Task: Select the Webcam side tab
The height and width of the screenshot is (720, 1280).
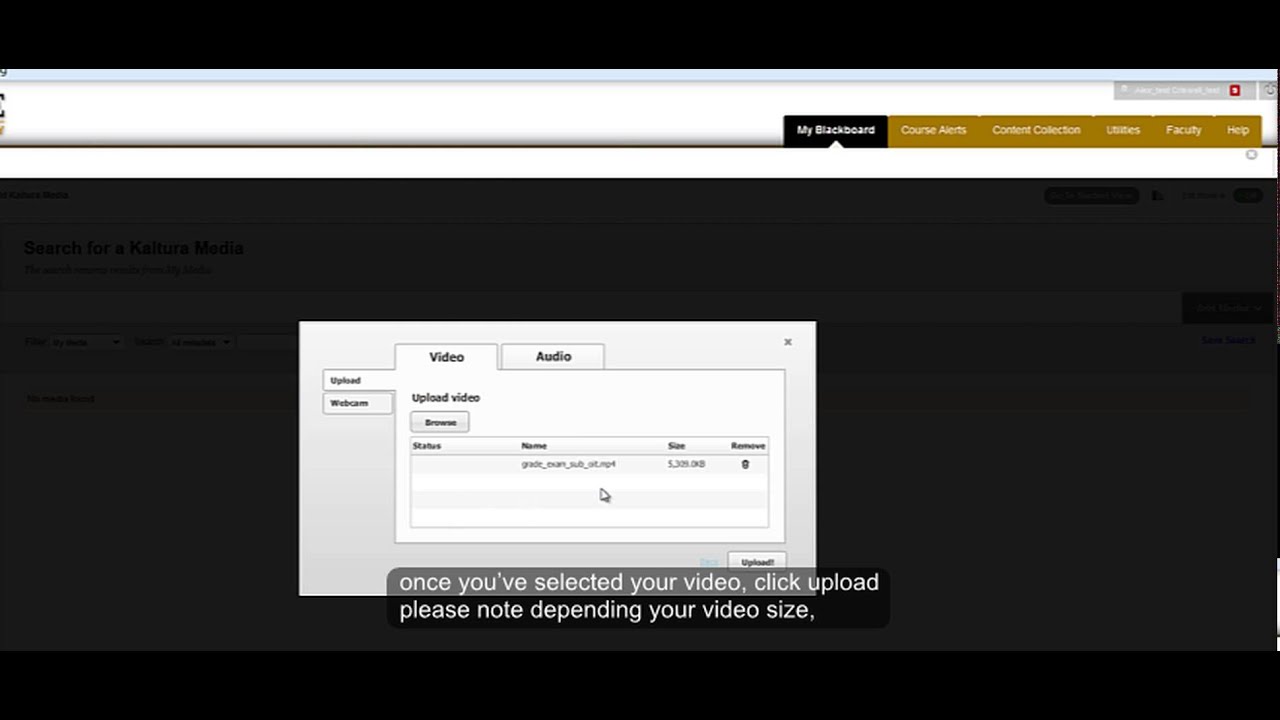Action: (x=358, y=403)
